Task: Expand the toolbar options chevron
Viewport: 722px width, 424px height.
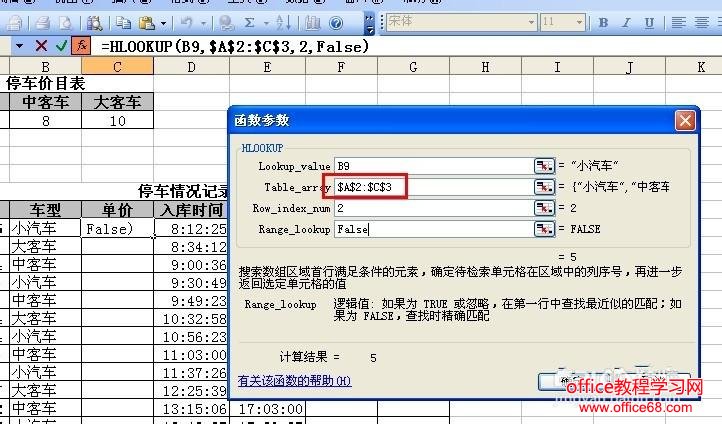Action: [369, 24]
